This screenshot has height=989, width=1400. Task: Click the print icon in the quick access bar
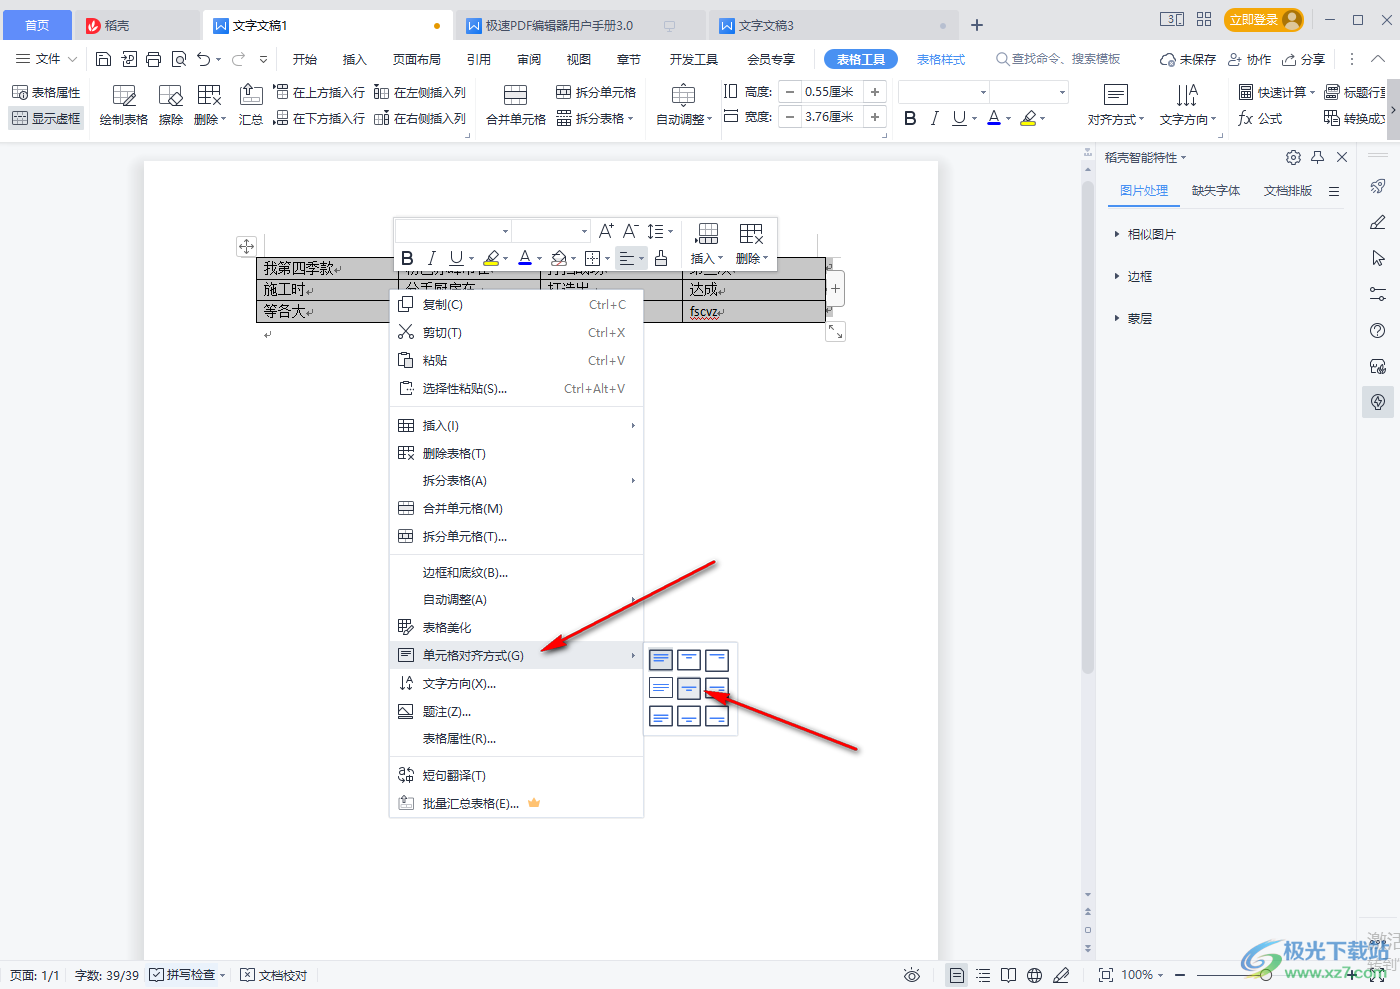click(153, 59)
